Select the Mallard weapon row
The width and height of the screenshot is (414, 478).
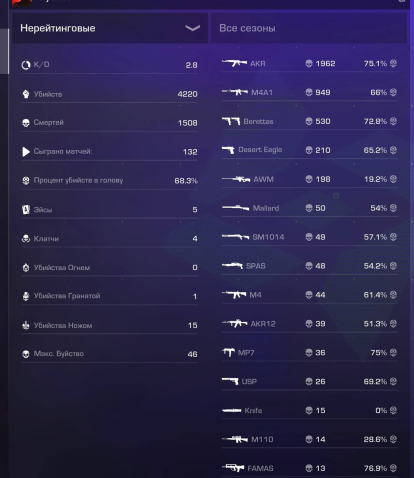click(x=310, y=208)
